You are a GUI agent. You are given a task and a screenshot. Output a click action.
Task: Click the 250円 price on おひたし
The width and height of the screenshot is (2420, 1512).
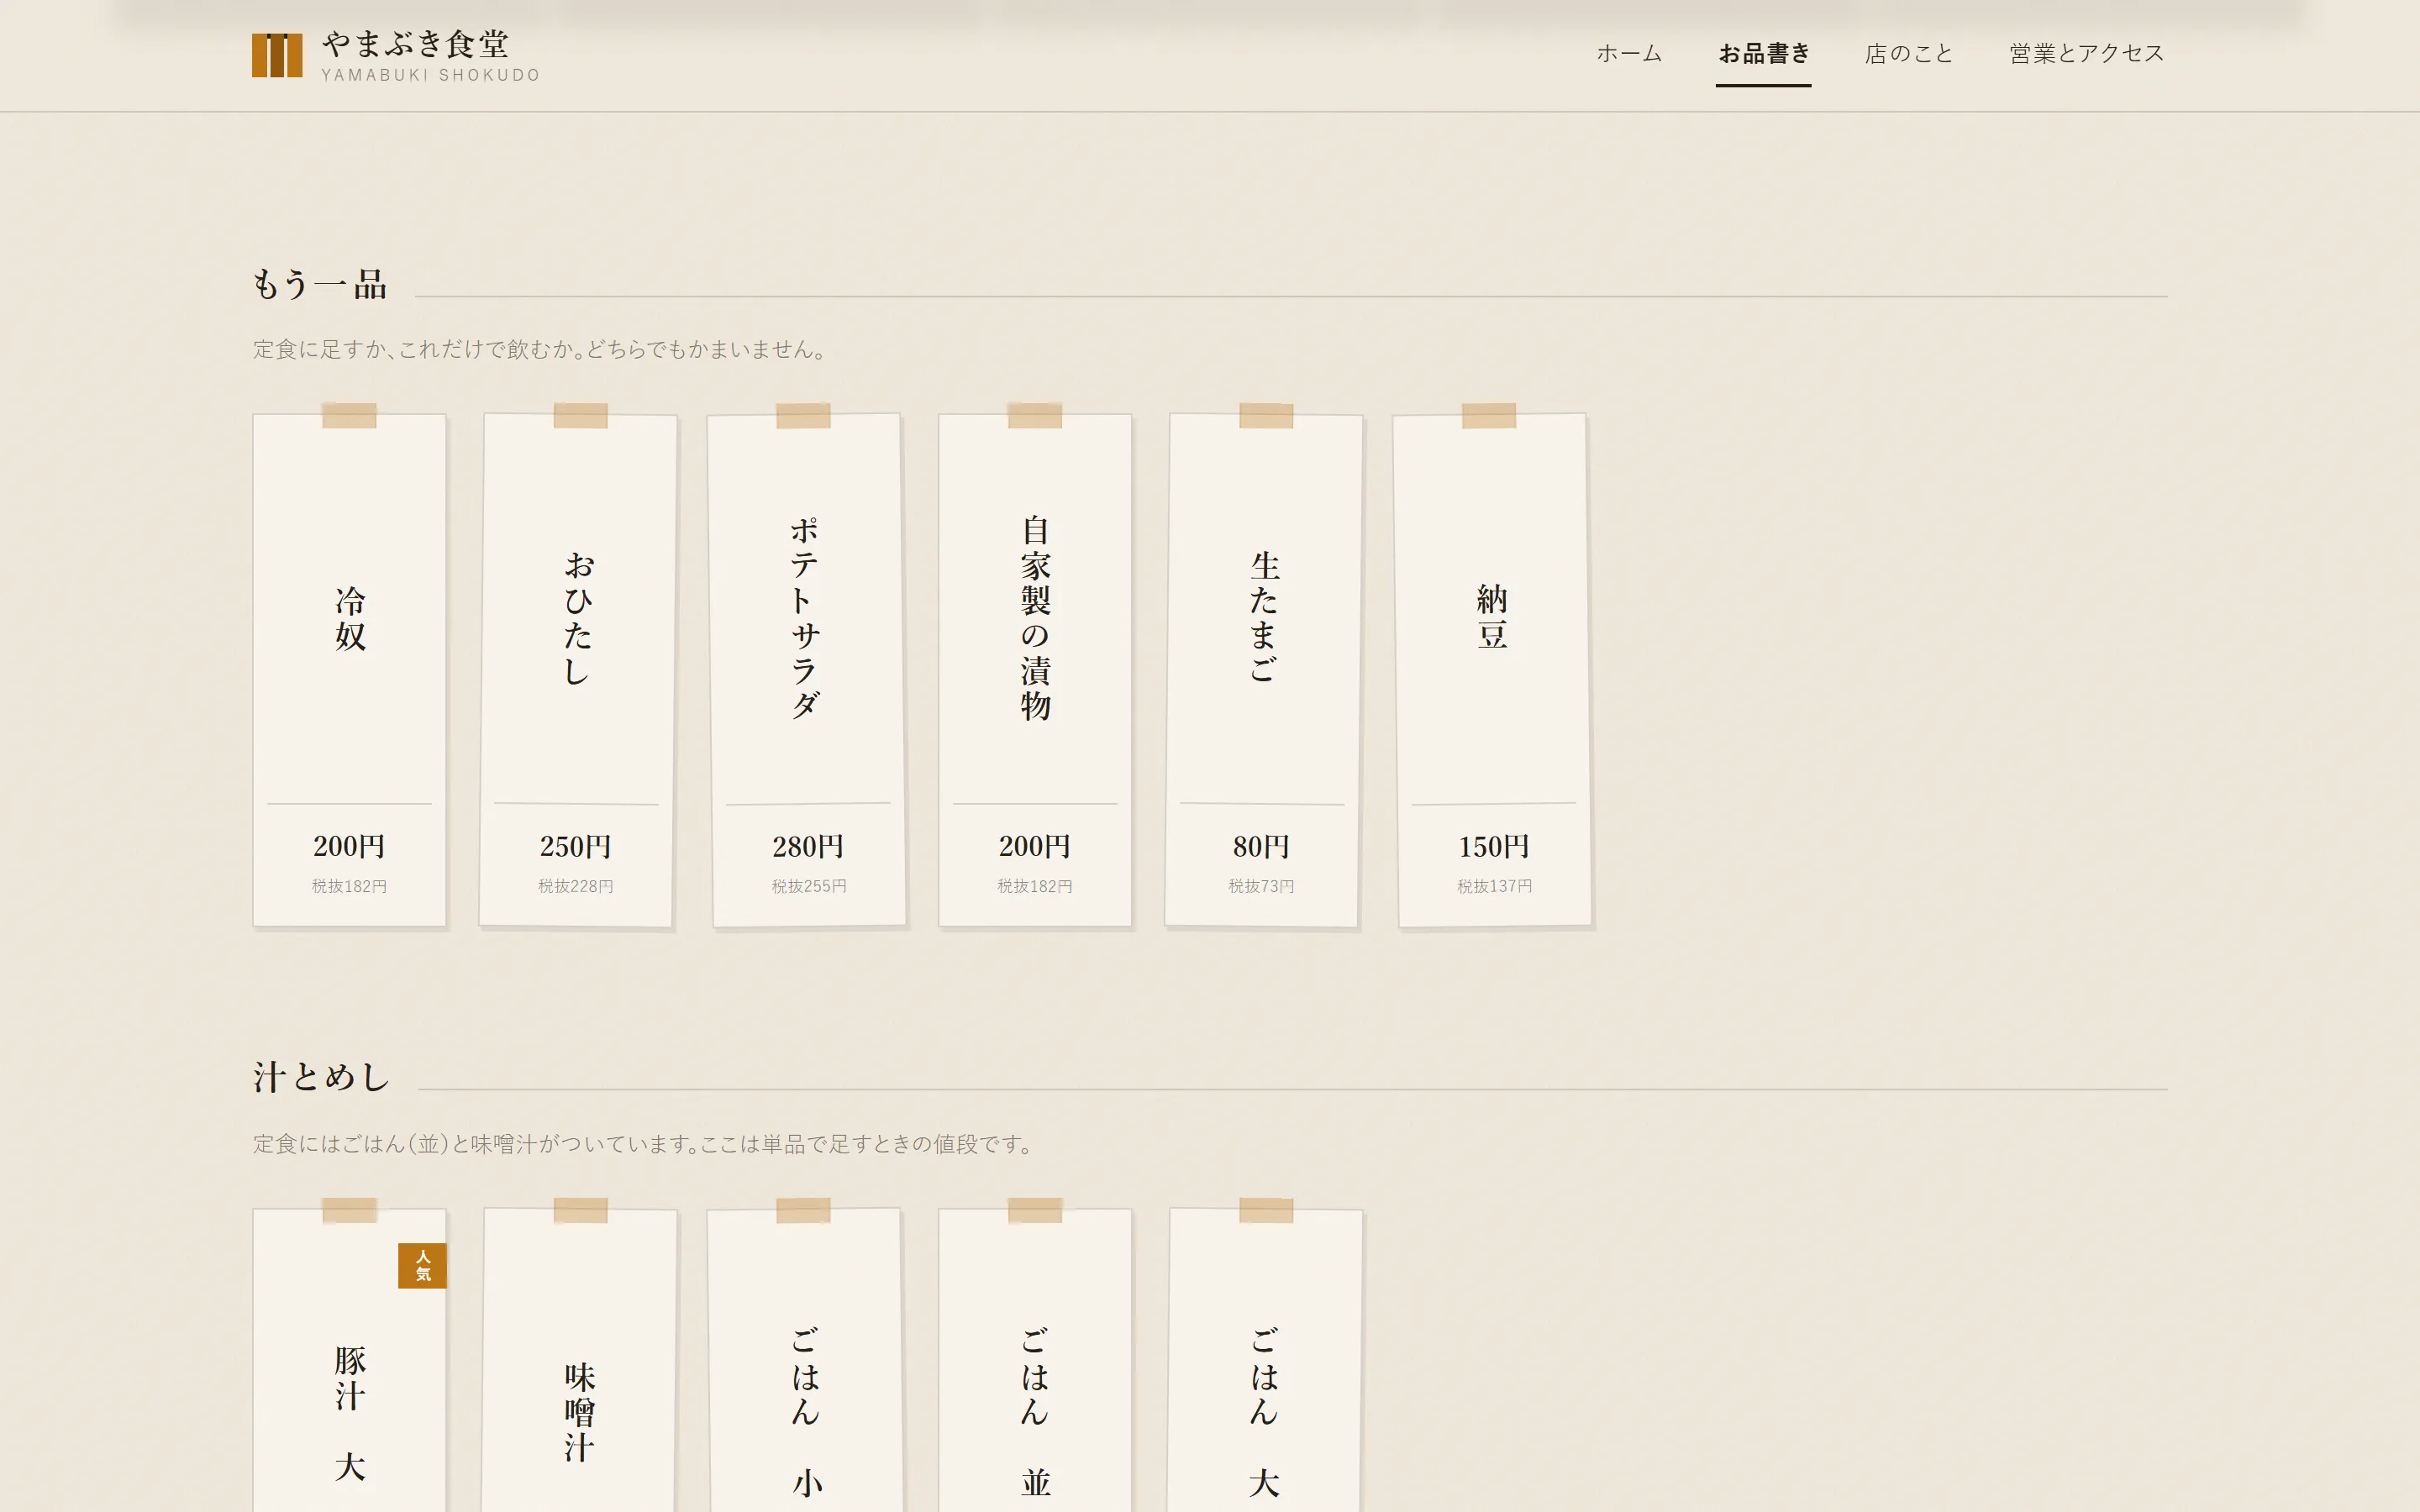click(x=576, y=847)
